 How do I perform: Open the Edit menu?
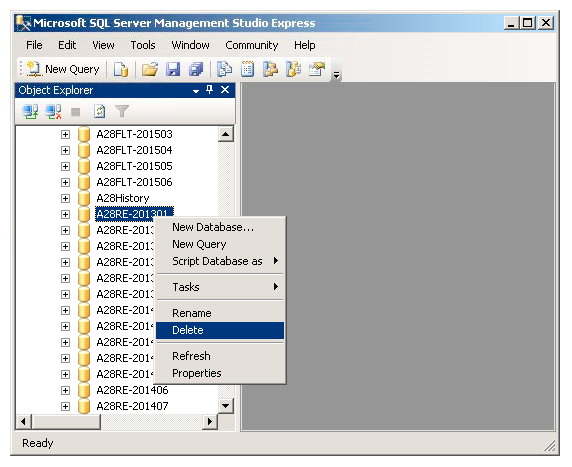(67, 45)
